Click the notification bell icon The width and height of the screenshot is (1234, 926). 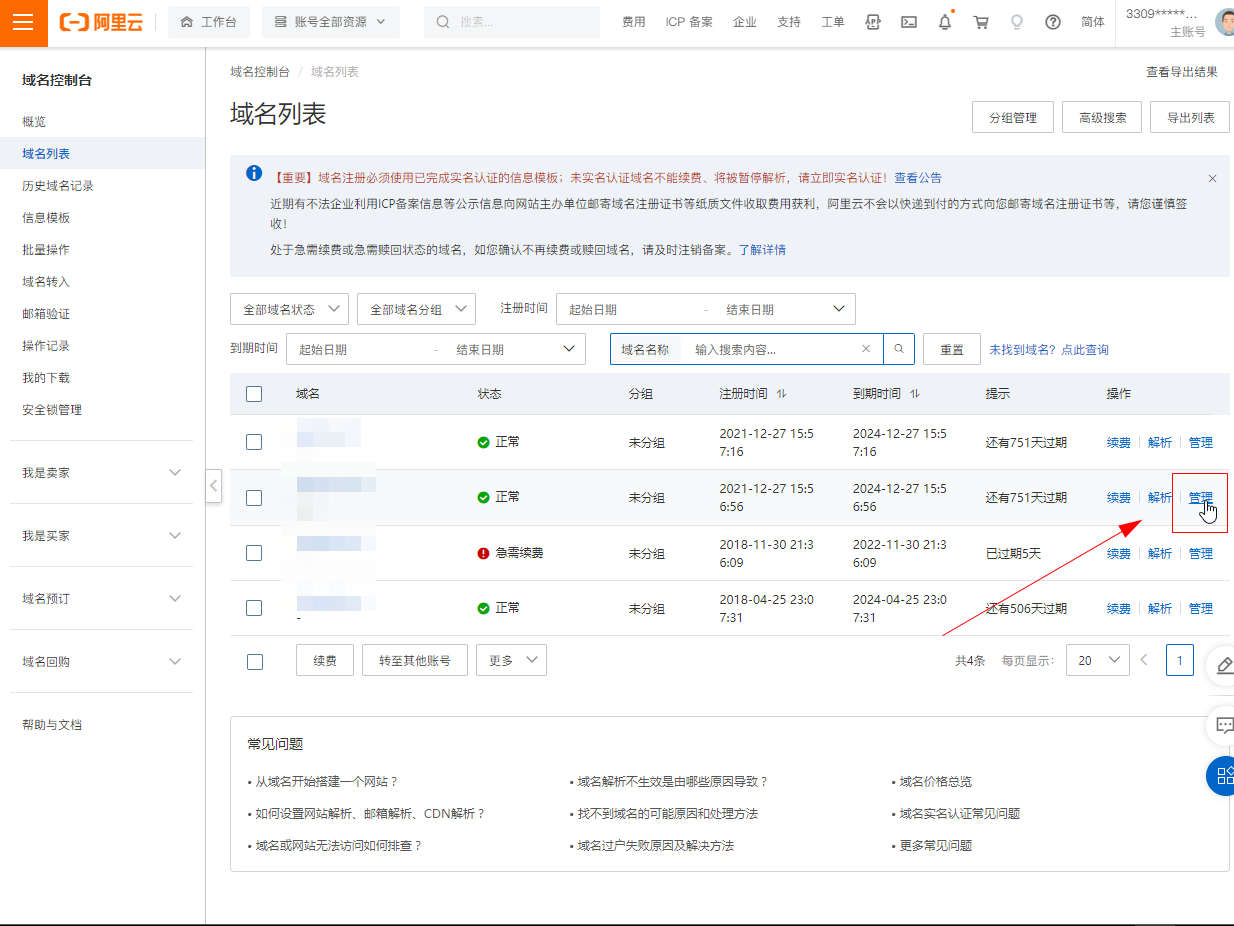(x=945, y=22)
